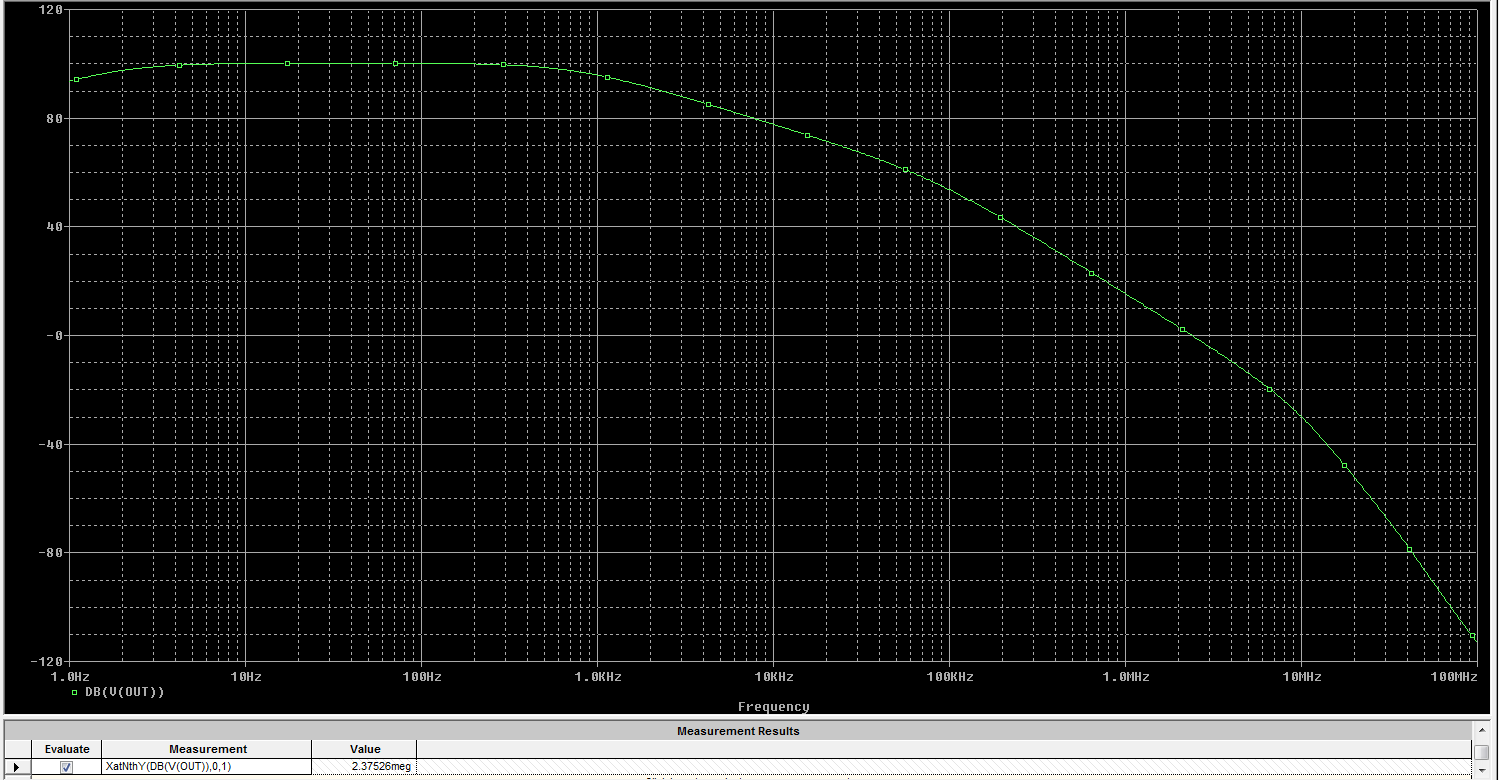
Task: Click the Frequency x-axis title
Action: [x=773, y=706]
